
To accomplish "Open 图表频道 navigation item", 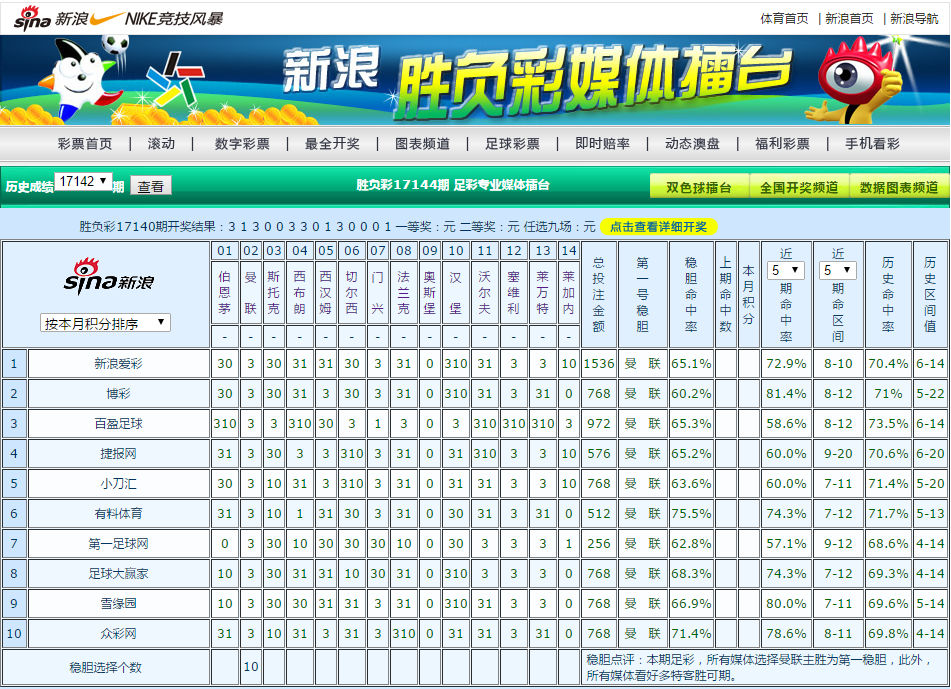I will (x=422, y=144).
